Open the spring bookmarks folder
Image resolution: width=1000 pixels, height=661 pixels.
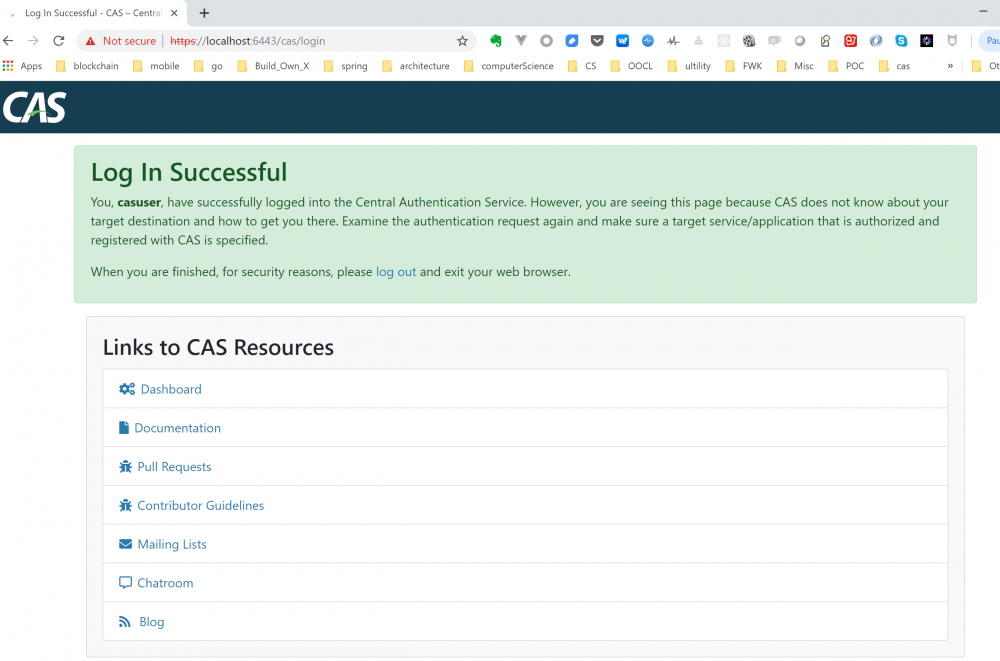(346, 66)
